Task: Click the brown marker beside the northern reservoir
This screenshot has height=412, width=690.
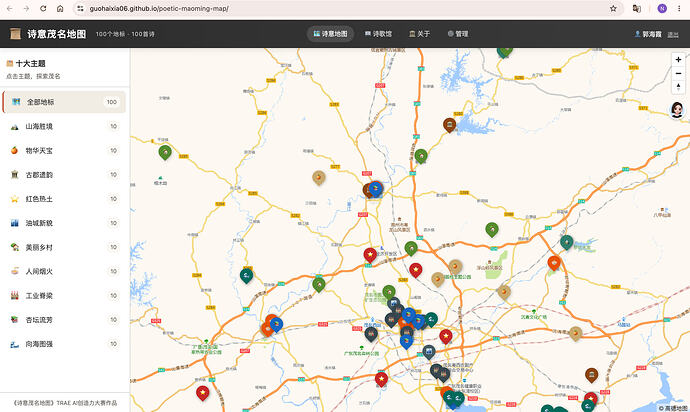Action: (x=449, y=125)
